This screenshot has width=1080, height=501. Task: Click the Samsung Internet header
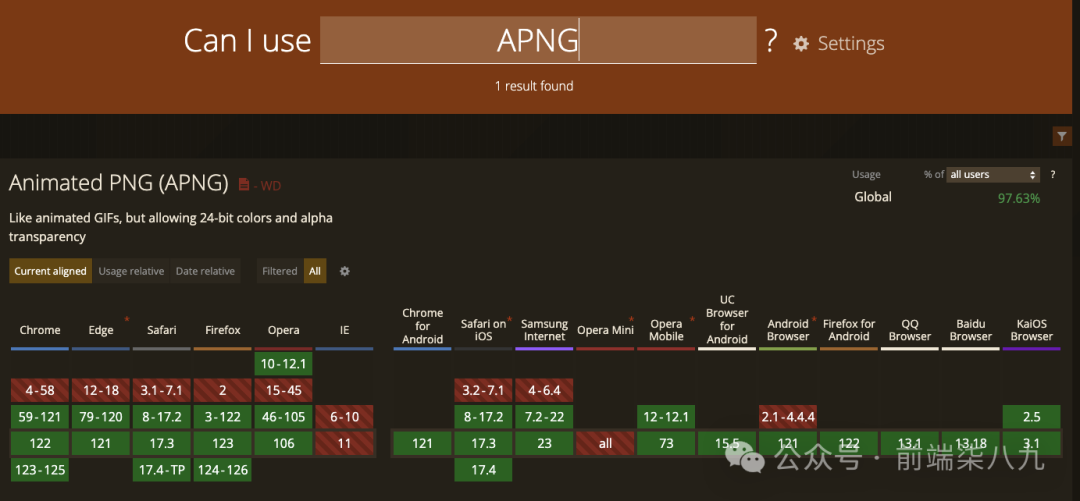tap(544, 330)
